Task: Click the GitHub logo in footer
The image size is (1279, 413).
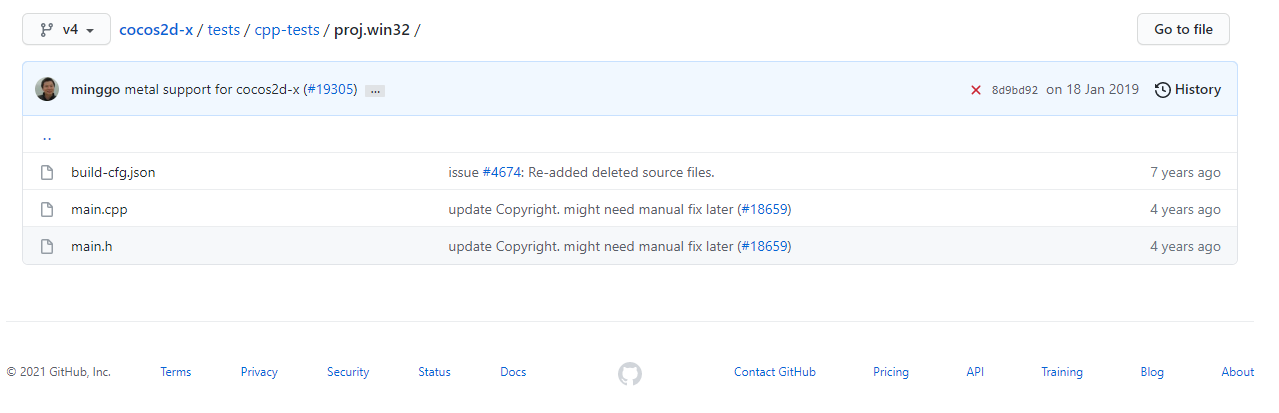Action: click(630, 374)
